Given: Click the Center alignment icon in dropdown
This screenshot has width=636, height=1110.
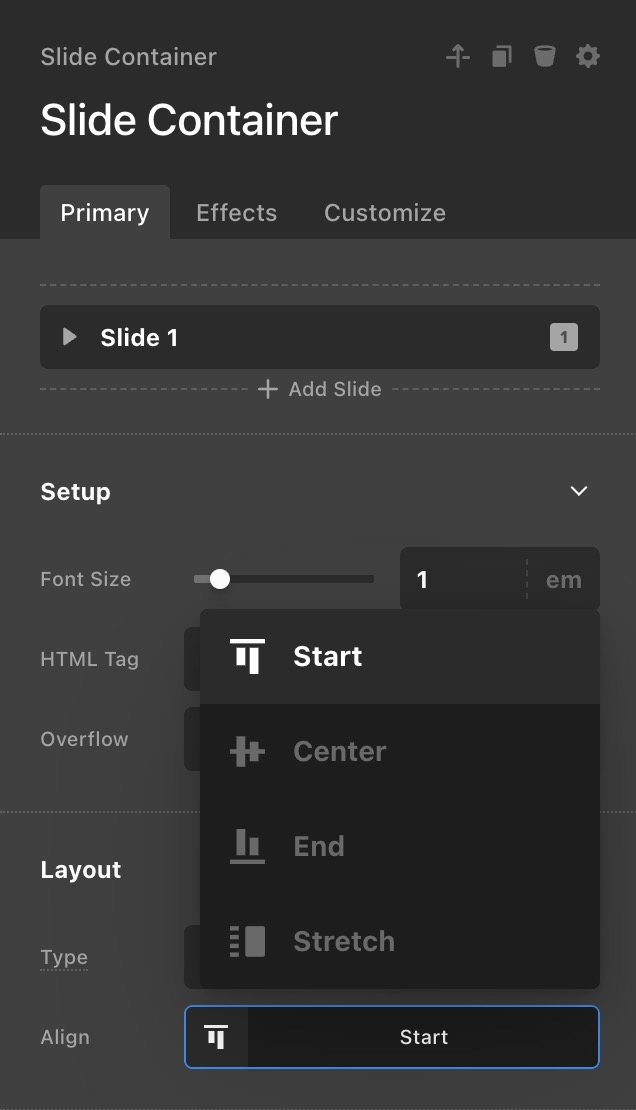Looking at the screenshot, I should (x=247, y=752).
